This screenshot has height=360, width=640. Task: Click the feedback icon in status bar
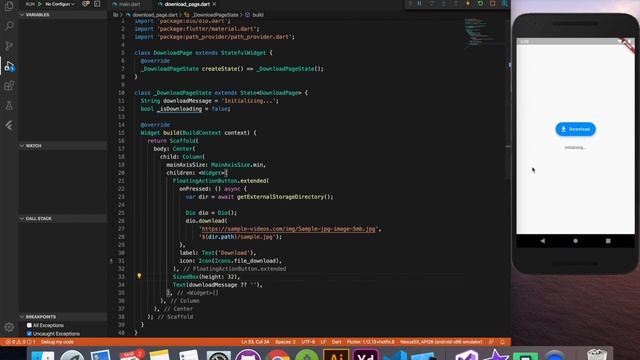491,342
